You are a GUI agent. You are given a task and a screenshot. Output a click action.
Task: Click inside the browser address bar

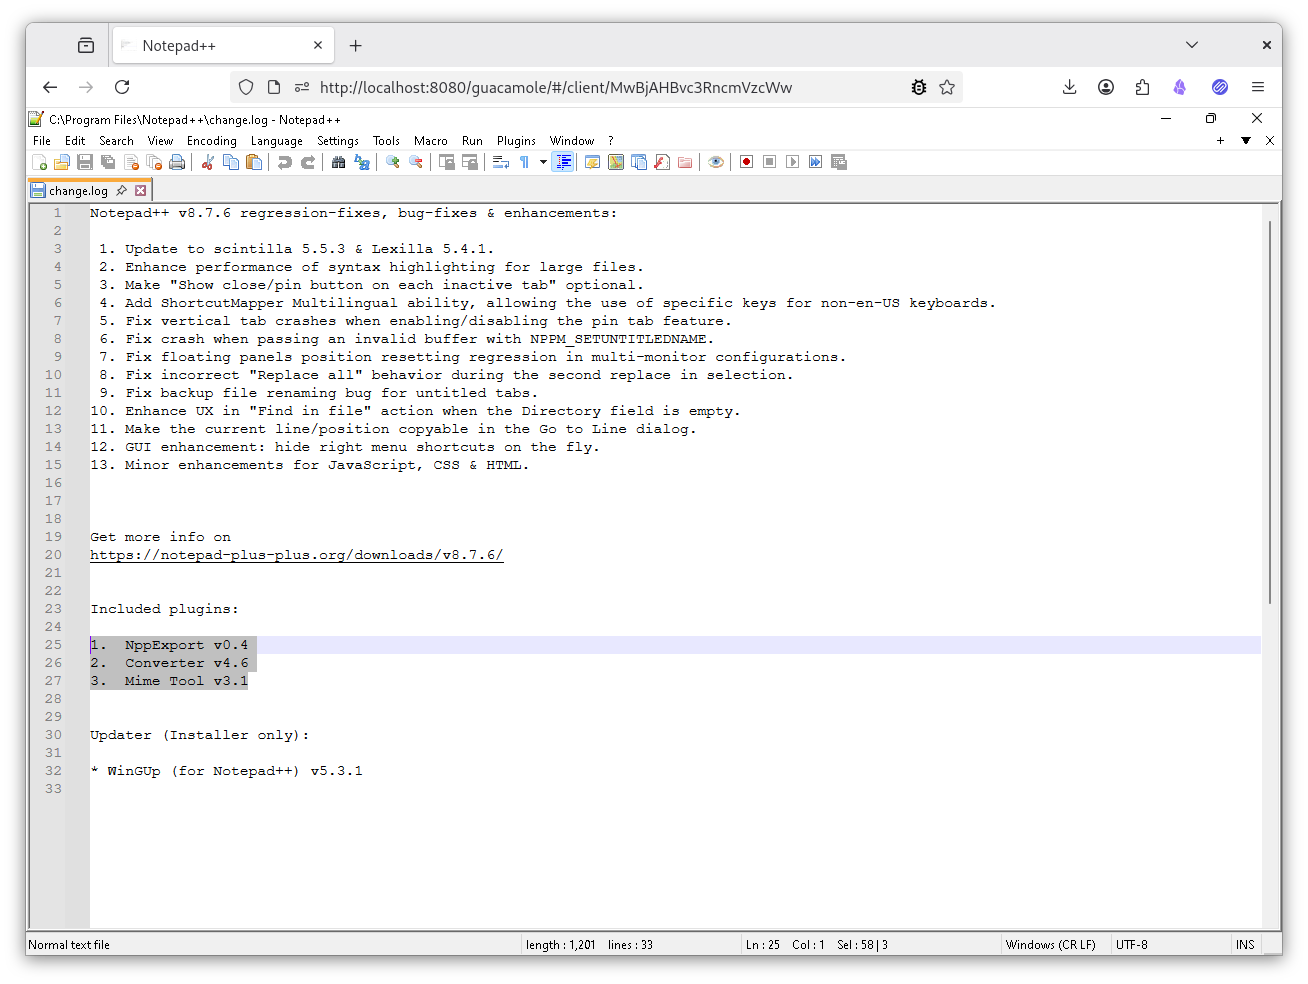click(600, 87)
